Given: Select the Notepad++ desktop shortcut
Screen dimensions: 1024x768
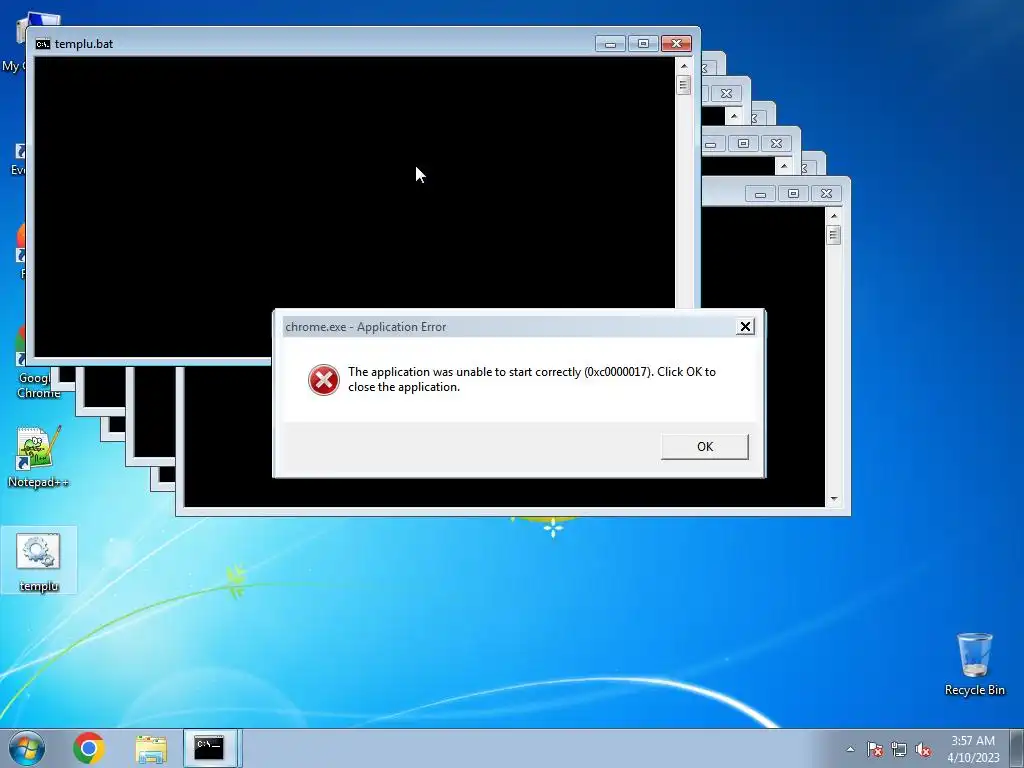Looking at the screenshot, I should (x=38, y=458).
